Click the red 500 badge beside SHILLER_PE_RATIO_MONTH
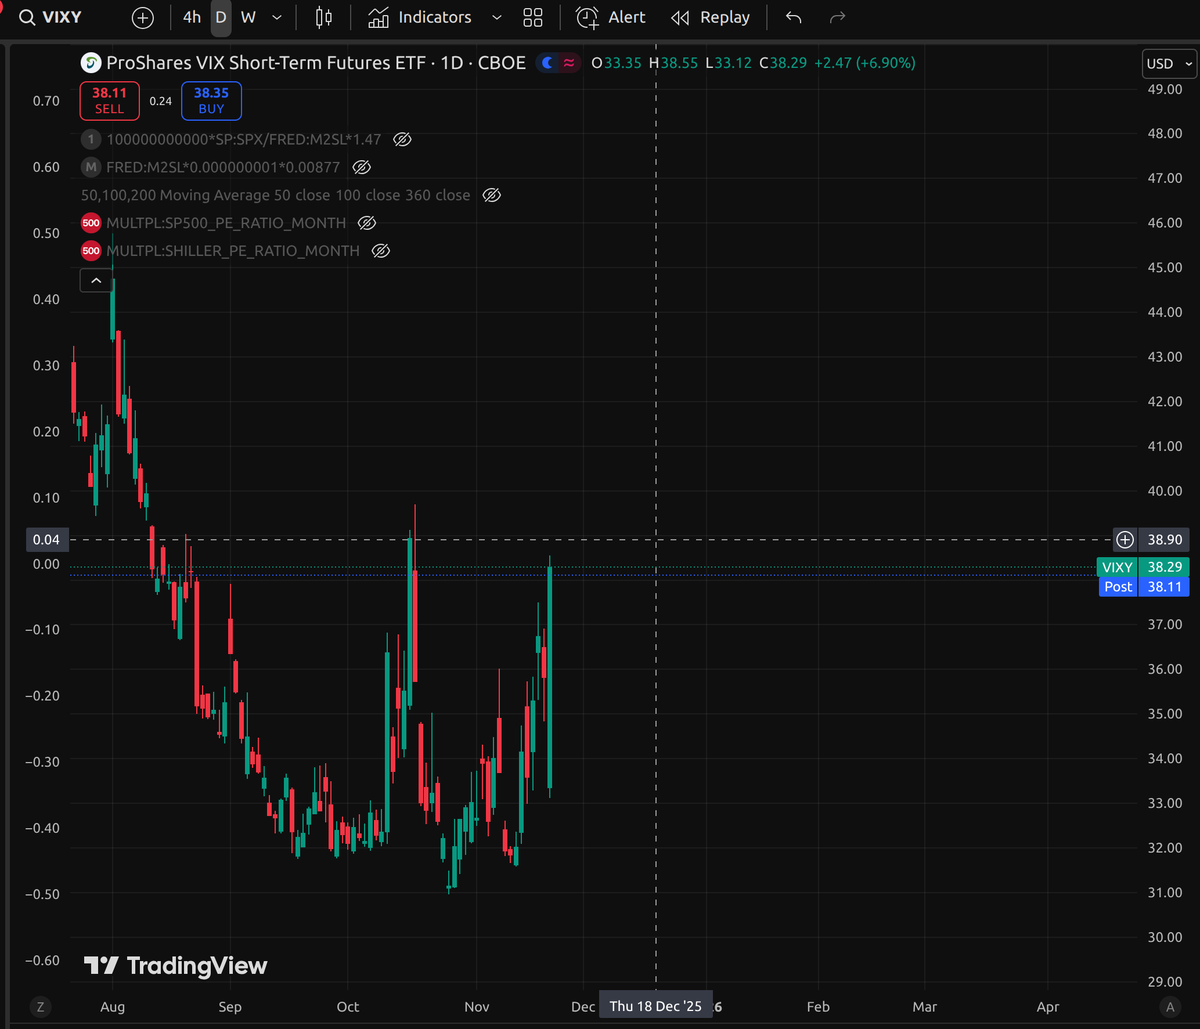Screen dimensions: 1200x1029 tap(91, 251)
